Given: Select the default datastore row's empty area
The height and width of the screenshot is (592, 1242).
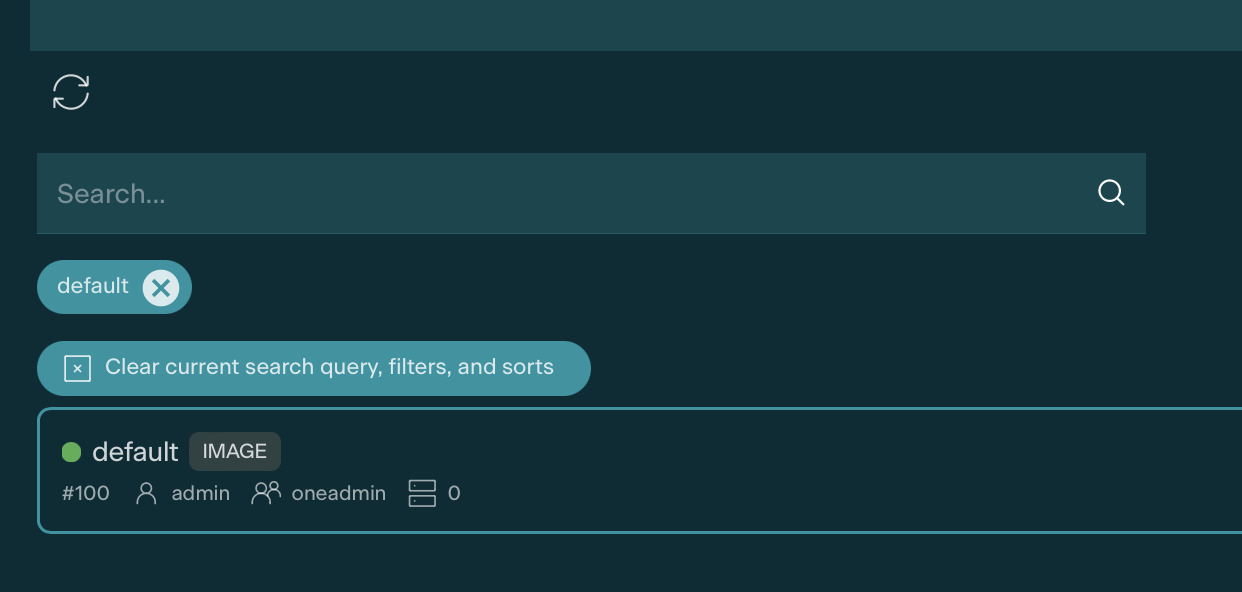Looking at the screenshot, I should tap(800, 470).
